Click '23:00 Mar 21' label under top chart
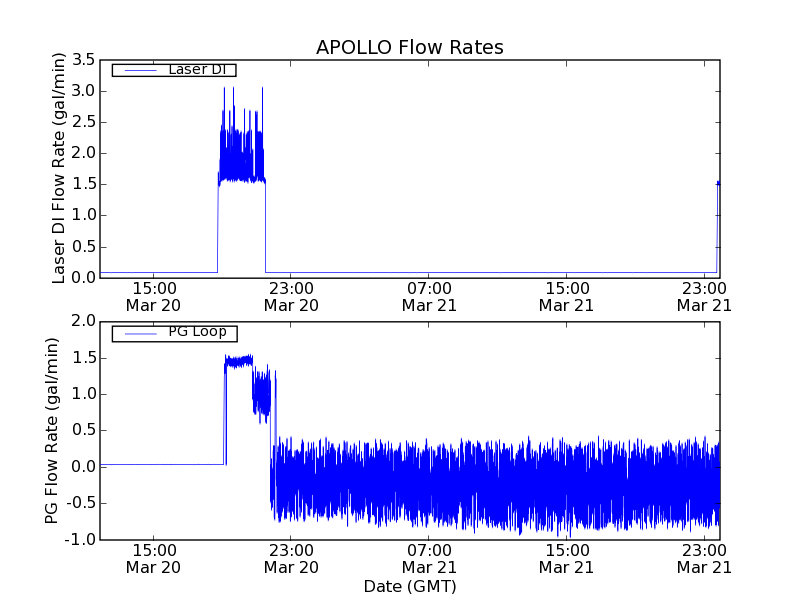800x600 pixels. coord(705,297)
